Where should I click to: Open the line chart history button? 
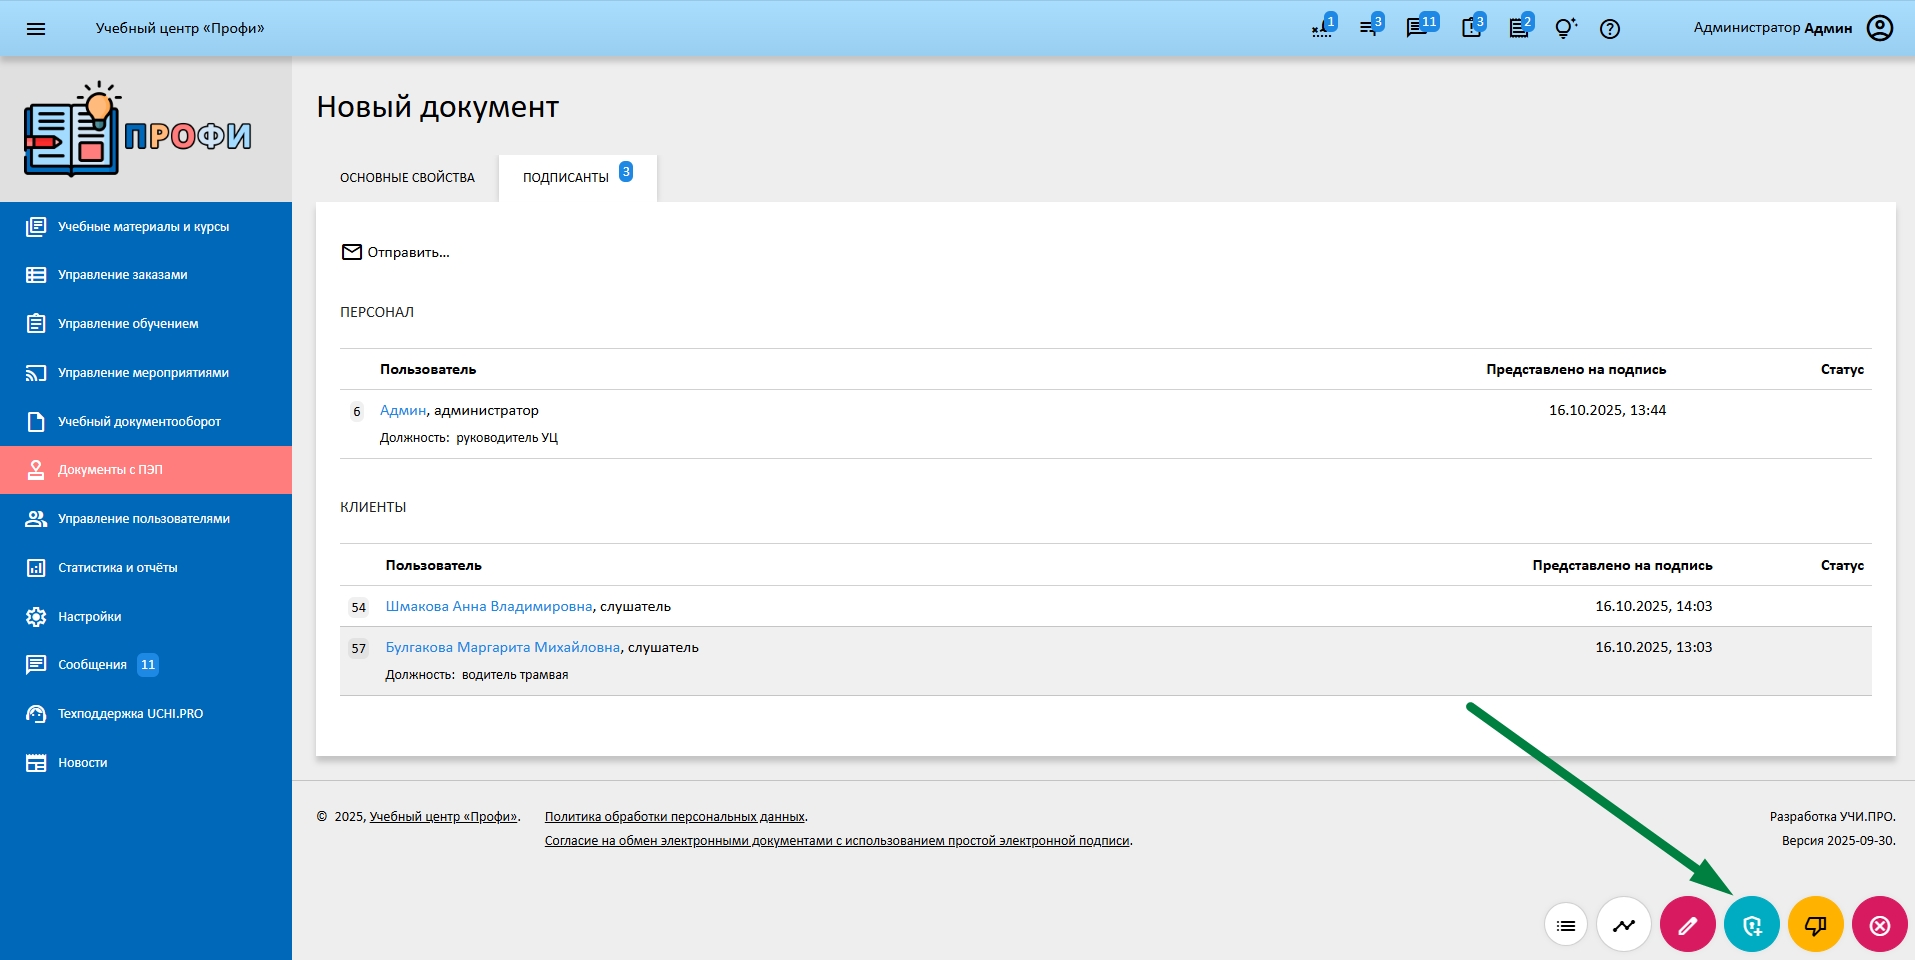(x=1624, y=925)
